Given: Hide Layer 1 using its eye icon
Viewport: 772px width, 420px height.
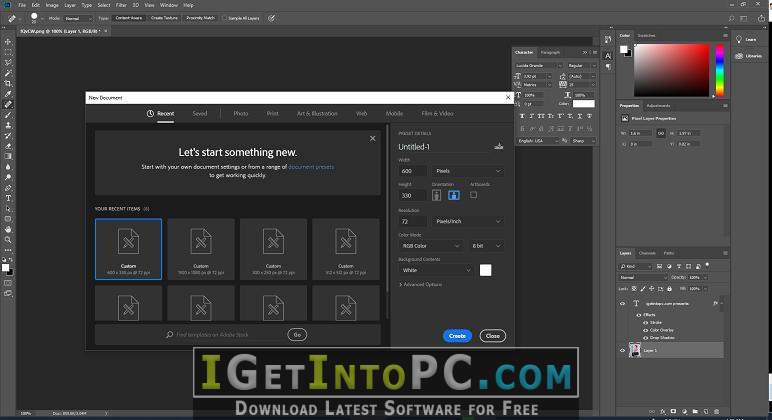Looking at the screenshot, I should [622, 350].
